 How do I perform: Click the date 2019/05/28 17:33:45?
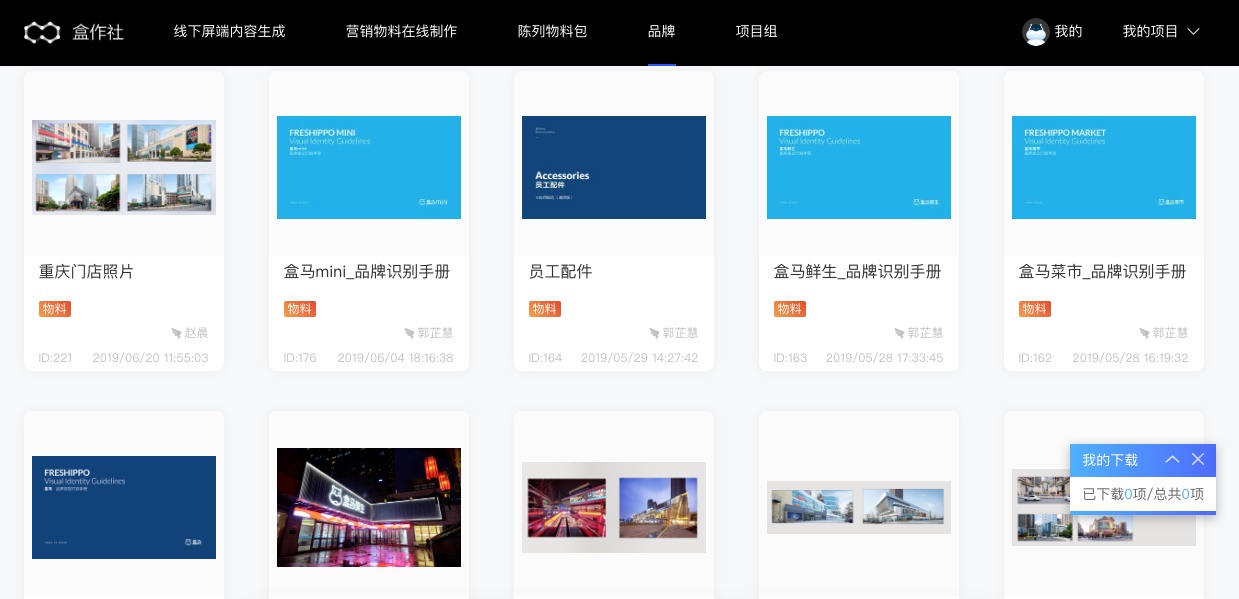click(886, 358)
